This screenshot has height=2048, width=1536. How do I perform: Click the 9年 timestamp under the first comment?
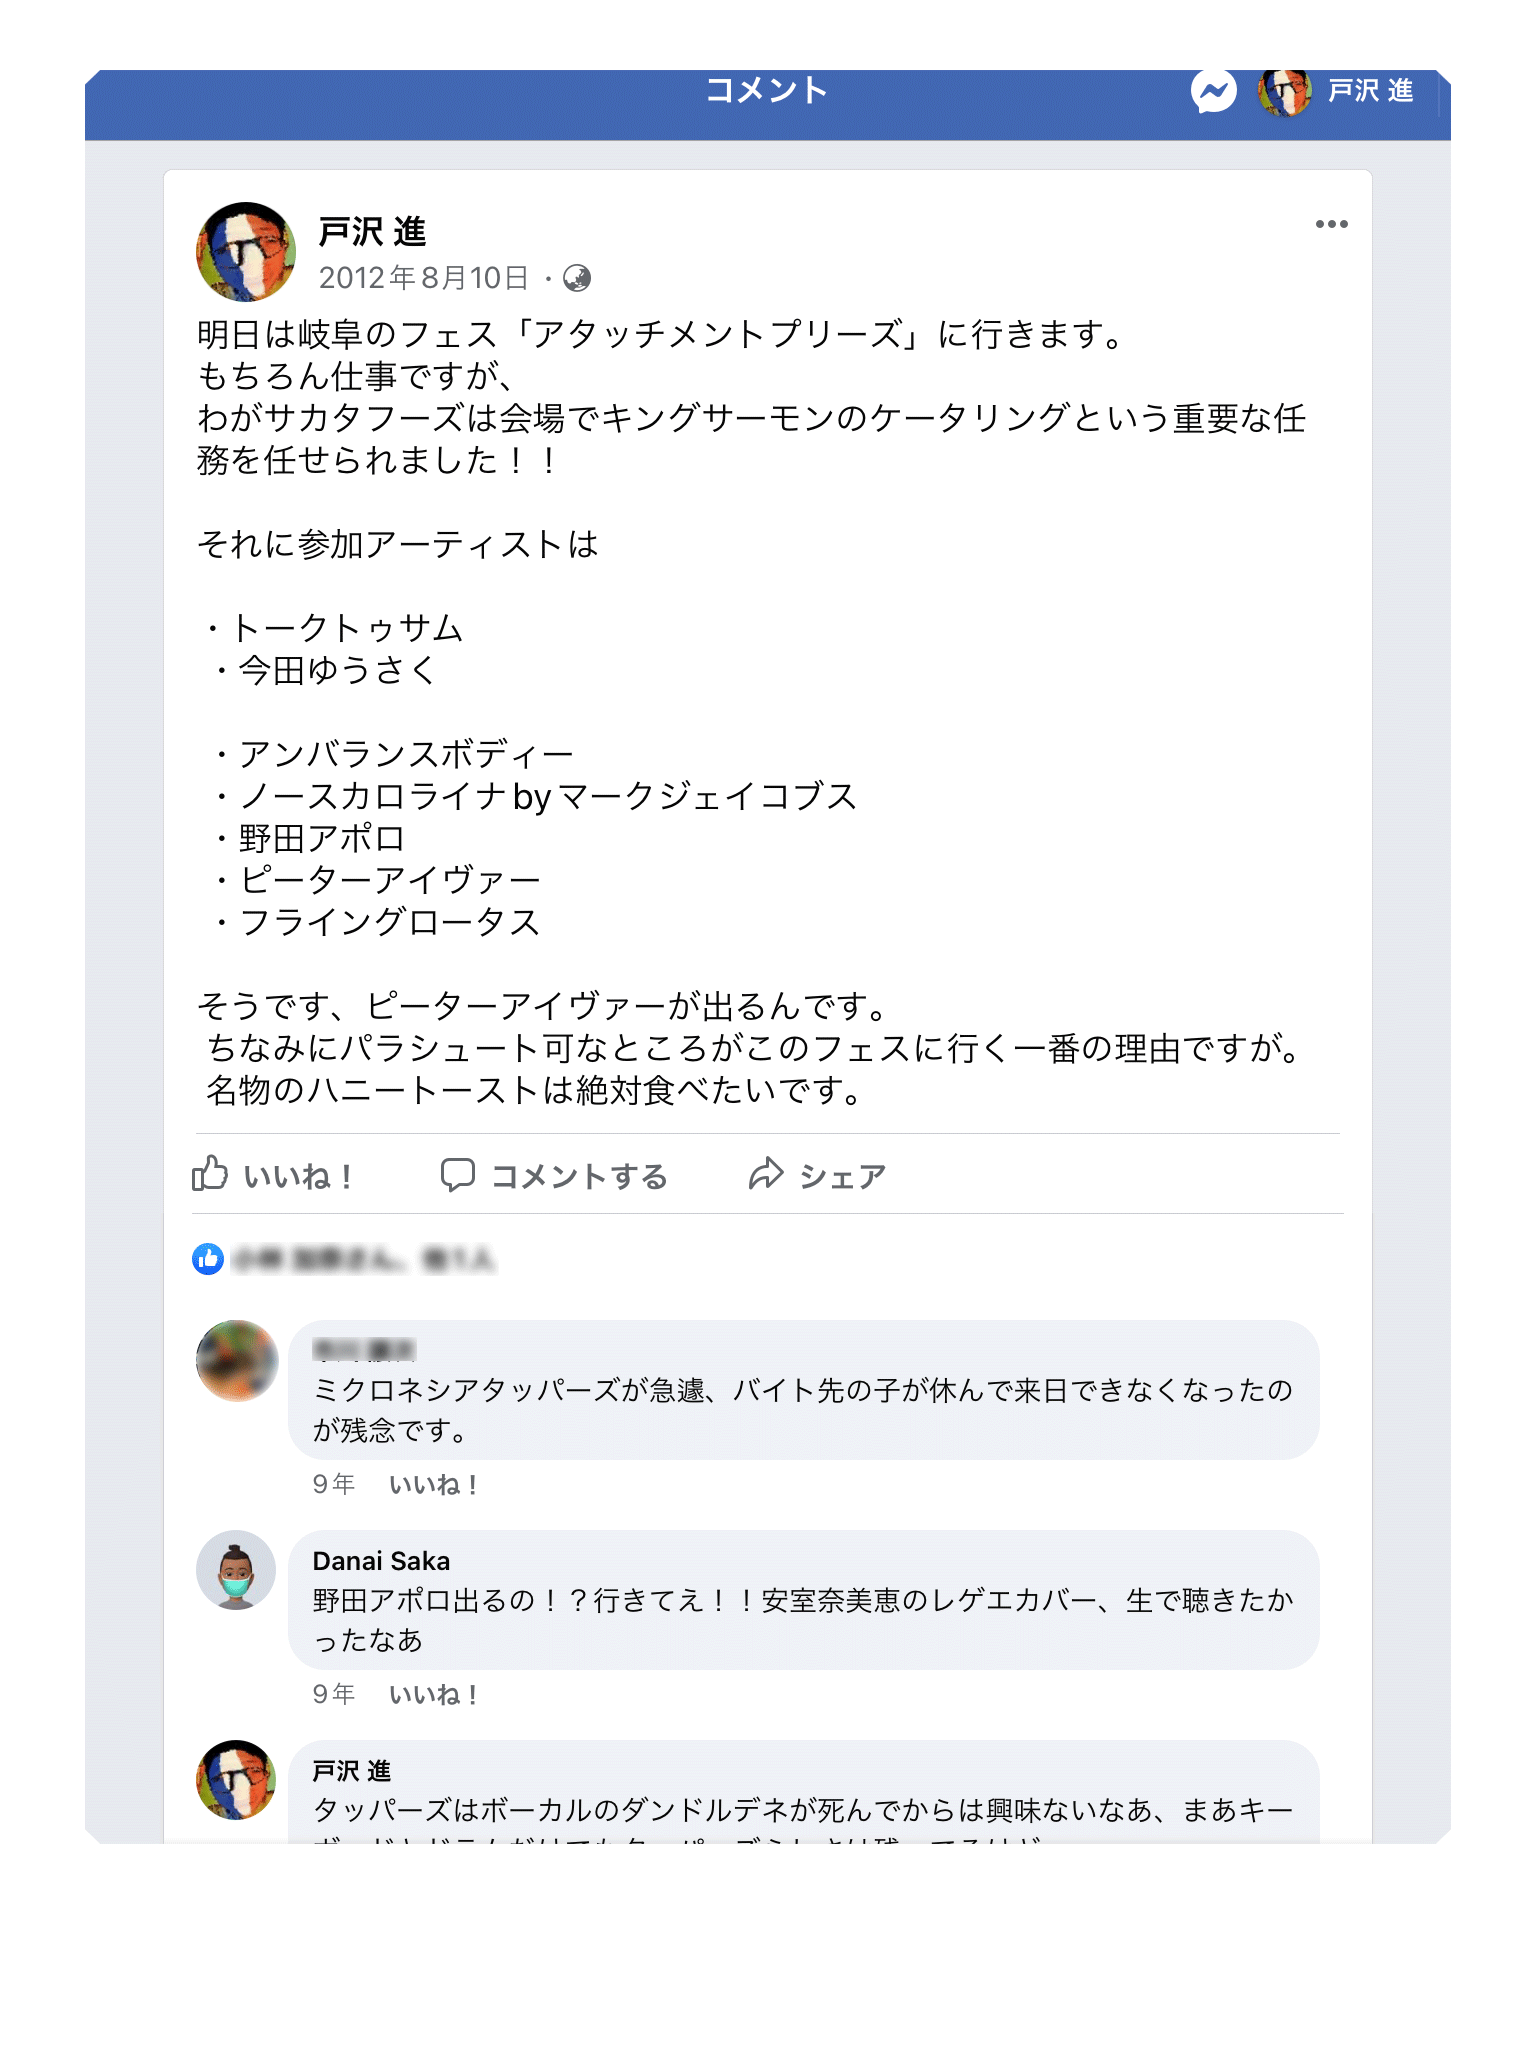pyautogui.click(x=333, y=1485)
